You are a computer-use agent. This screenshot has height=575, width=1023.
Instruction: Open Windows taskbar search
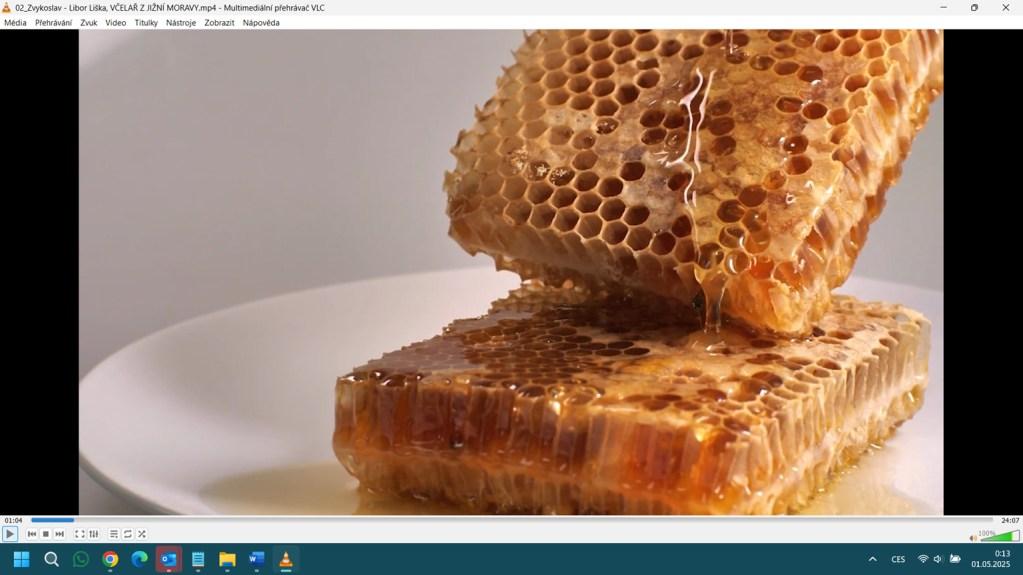pyautogui.click(x=51, y=559)
